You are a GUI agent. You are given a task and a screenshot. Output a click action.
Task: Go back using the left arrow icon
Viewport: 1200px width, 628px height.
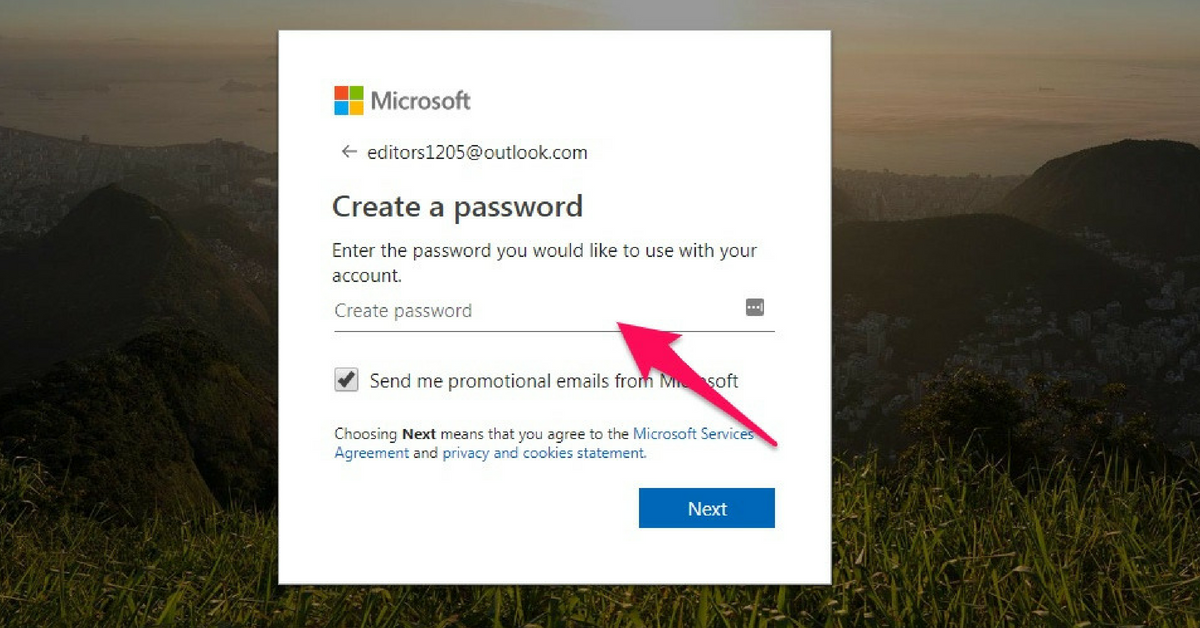349,152
